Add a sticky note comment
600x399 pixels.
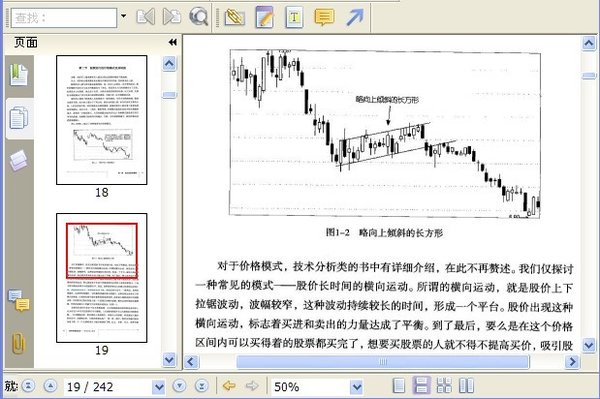[x=324, y=17]
